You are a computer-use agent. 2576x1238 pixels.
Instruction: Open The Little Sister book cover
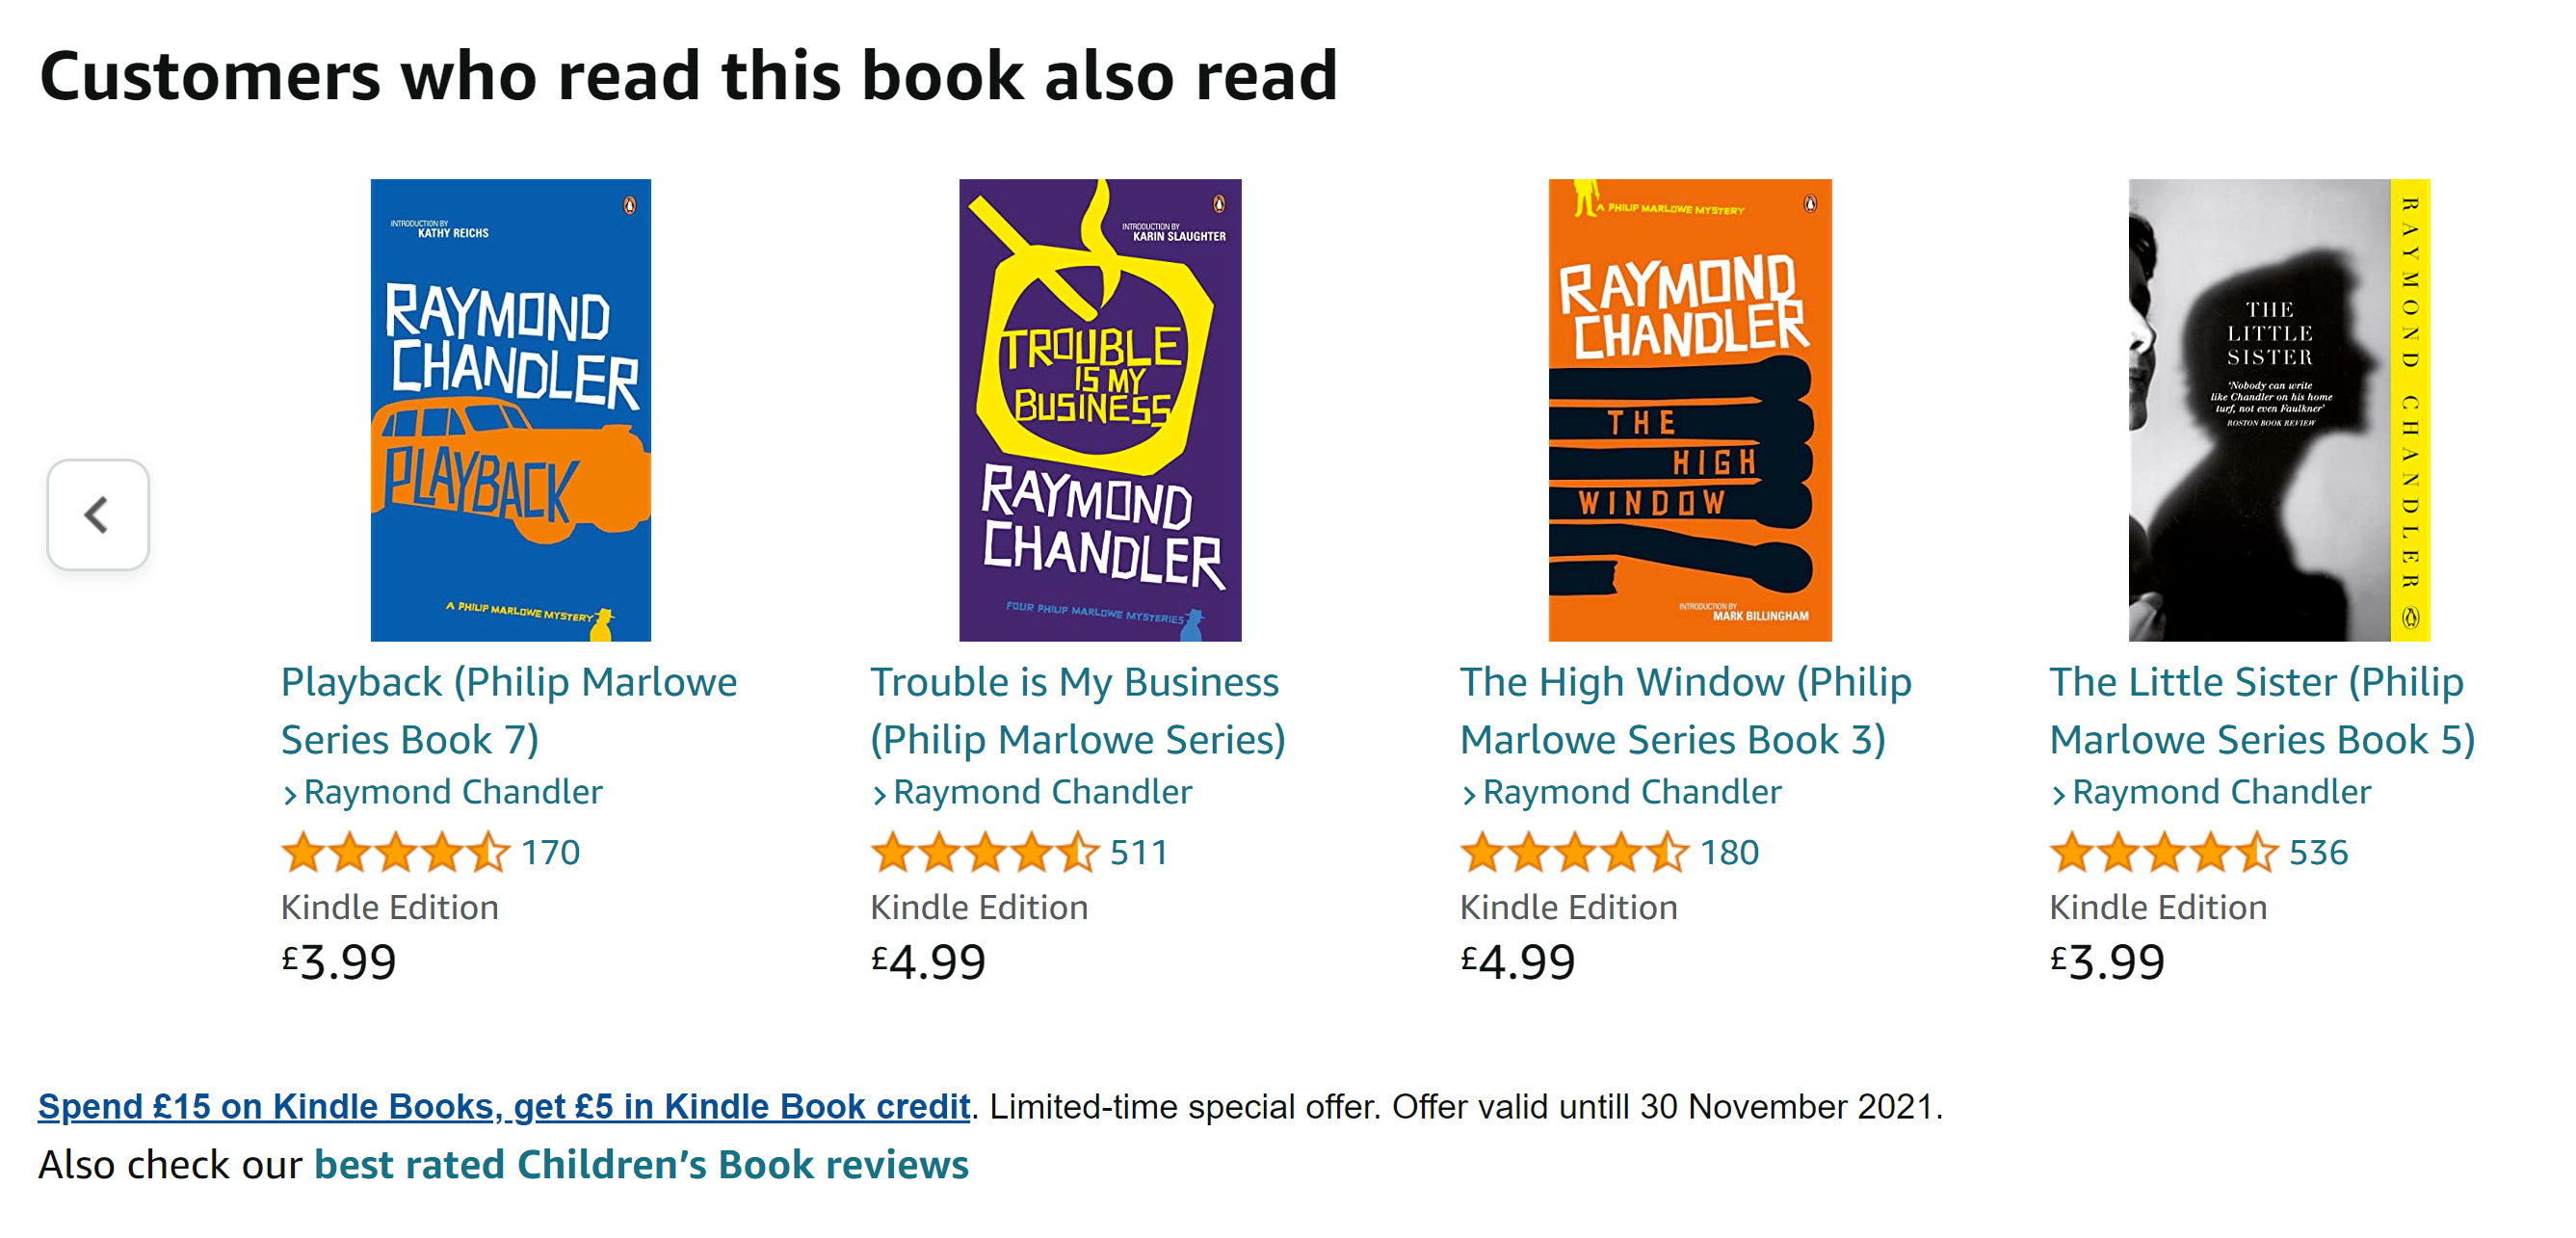tap(2278, 410)
